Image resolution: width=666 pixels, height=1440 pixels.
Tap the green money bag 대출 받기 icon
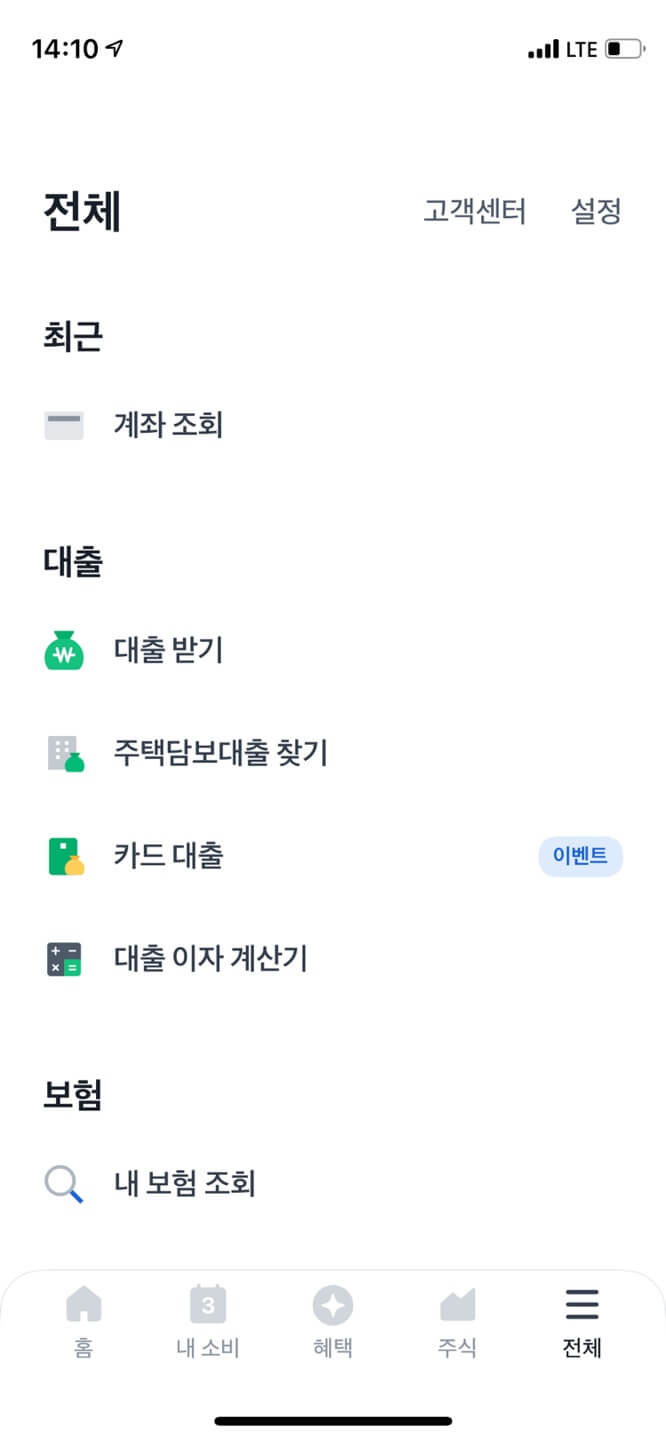[64, 650]
